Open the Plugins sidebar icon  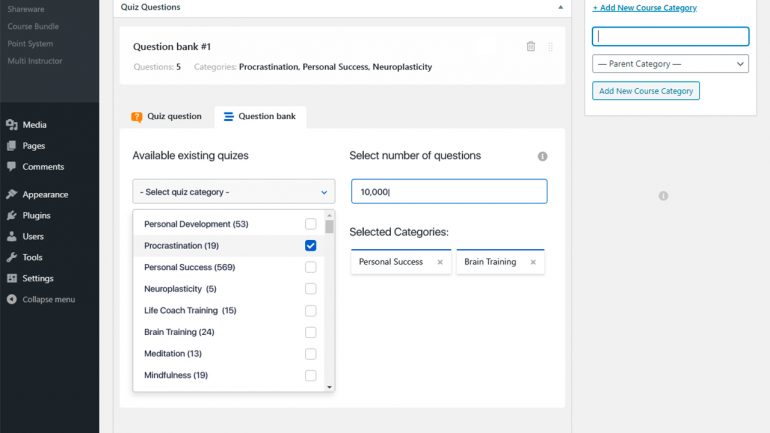[12, 216]
